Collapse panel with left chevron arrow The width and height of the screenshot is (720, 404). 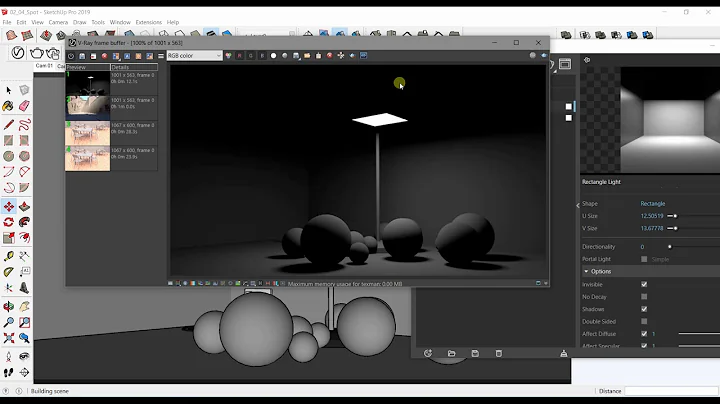(x=578, y=205)
